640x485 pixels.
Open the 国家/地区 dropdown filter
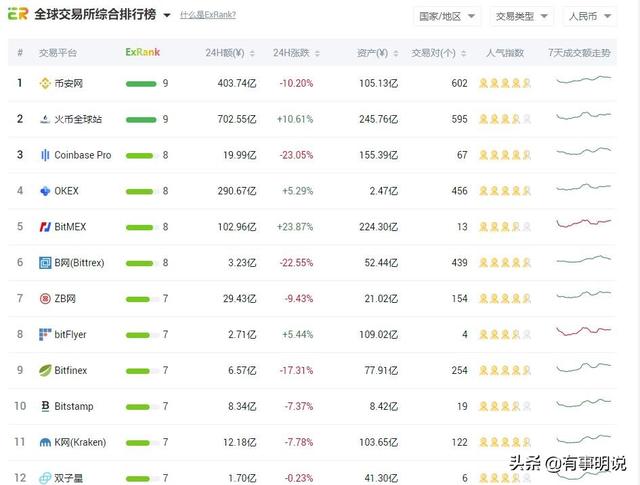tap(446, 17)
